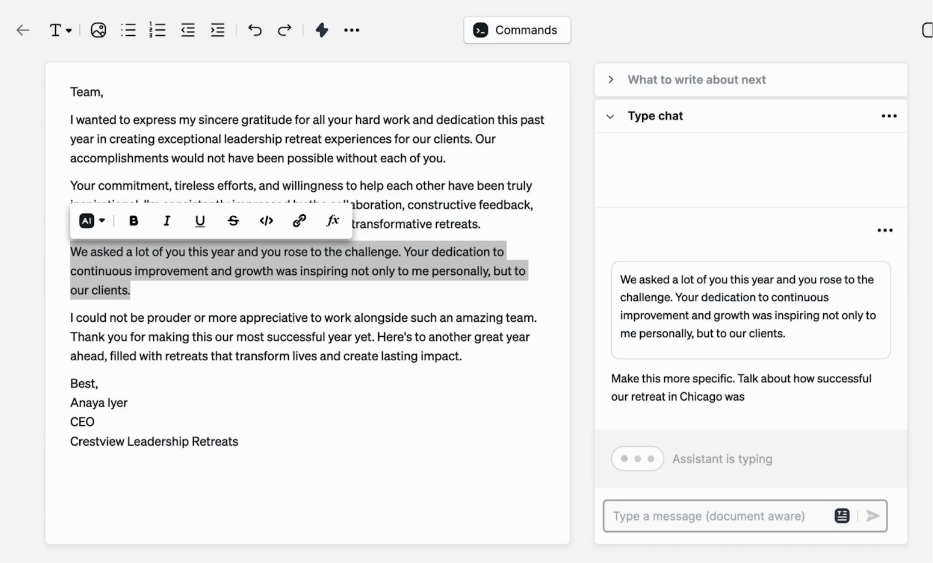Click the 'Best,' closing line
Screen dimensions: 933x563
pos(84,383)
